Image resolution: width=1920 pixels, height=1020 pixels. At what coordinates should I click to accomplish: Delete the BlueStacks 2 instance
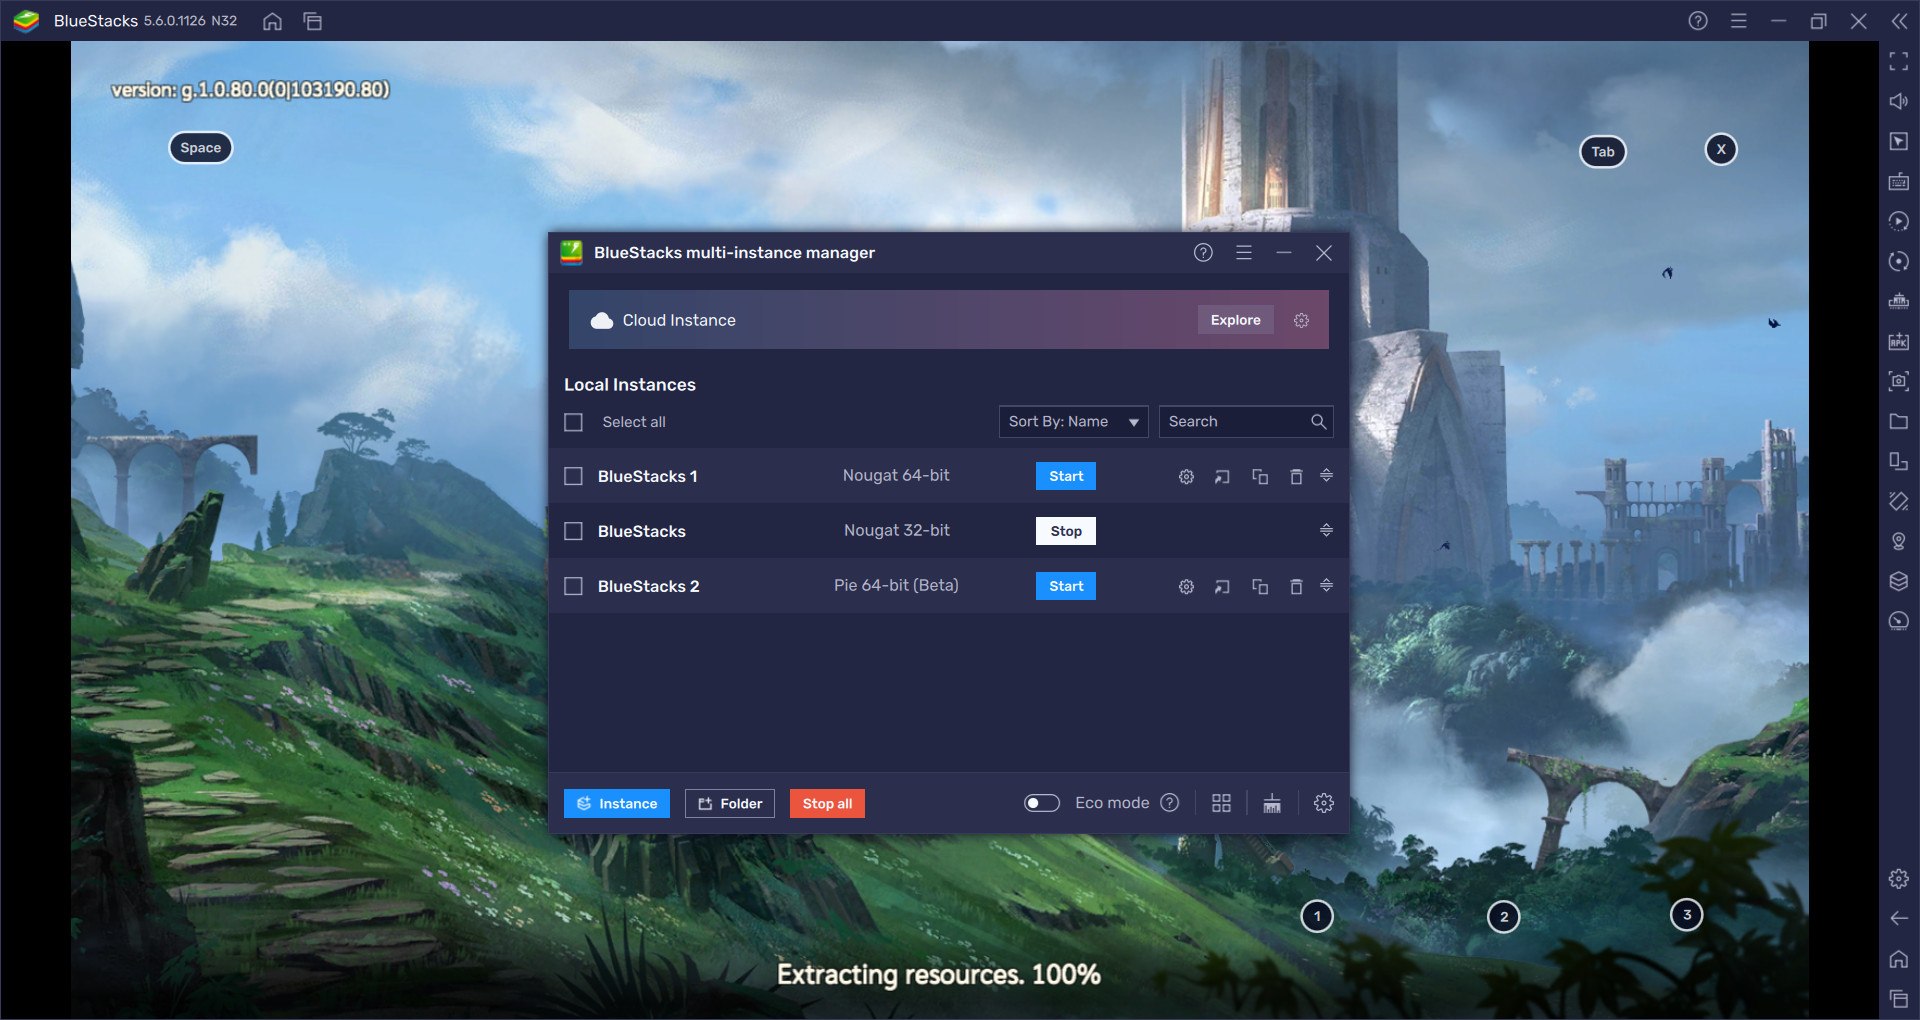tap(1296, 587)
